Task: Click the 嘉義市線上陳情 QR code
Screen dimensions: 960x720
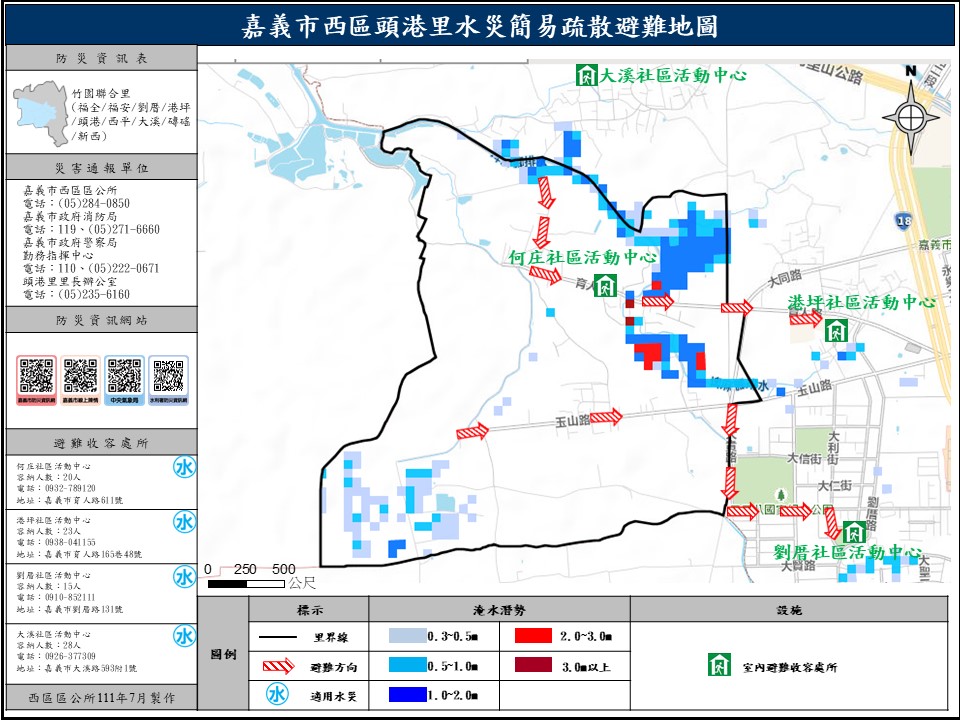Action: (x=80, y=377)
